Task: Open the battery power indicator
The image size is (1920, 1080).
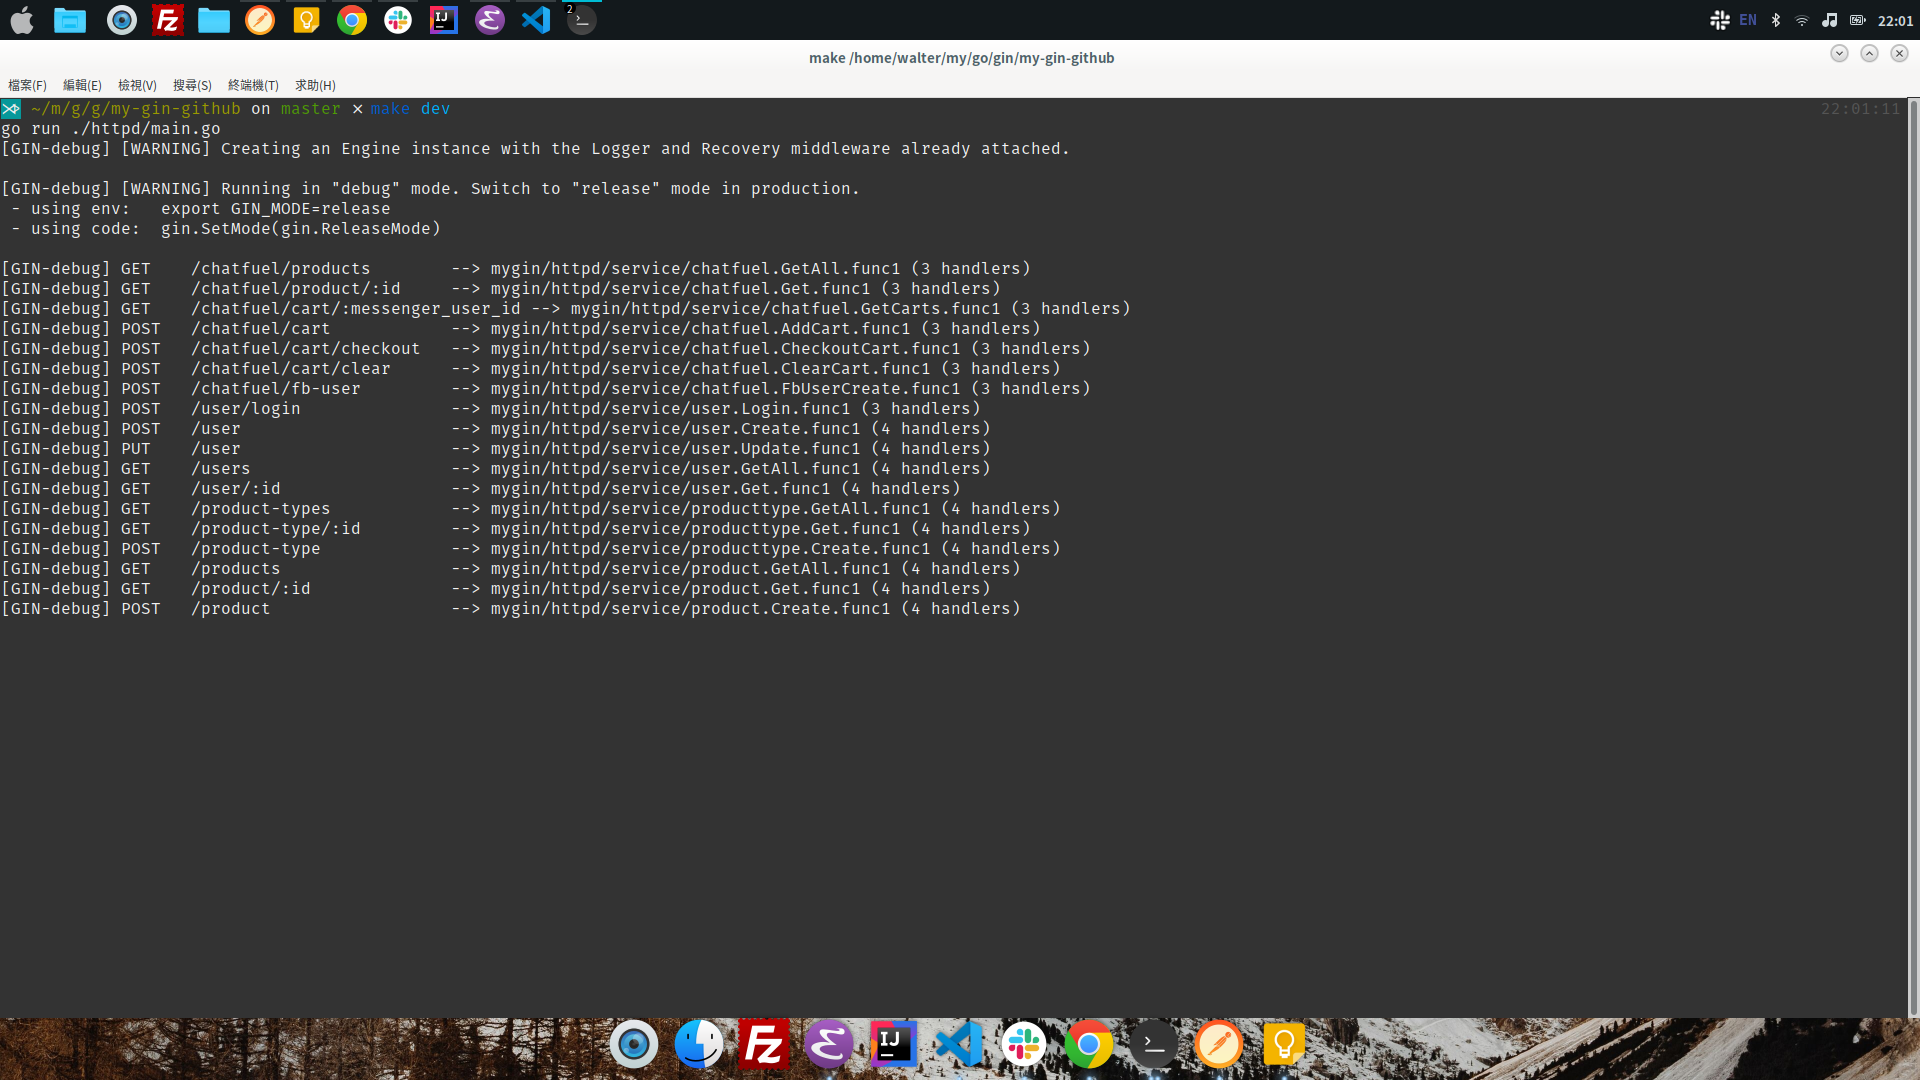Action: click(x=1857, y=20)
